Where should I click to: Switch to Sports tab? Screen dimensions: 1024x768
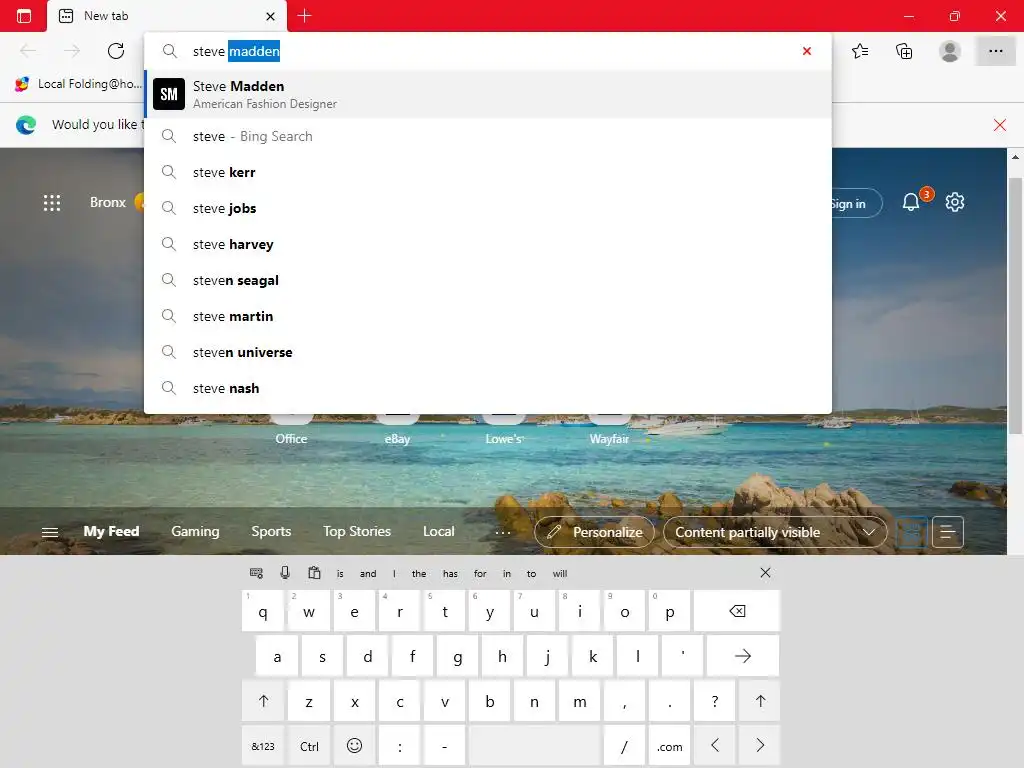pyautogui.click(x=271, y=532)
